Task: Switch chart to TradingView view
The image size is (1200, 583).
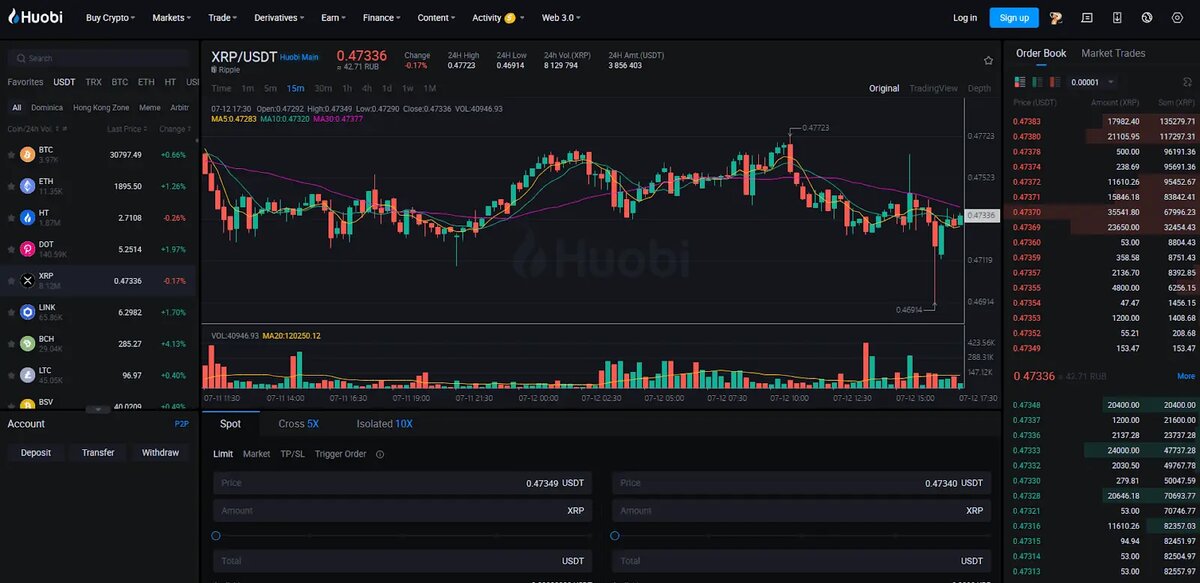Action: tap(933, 88)
